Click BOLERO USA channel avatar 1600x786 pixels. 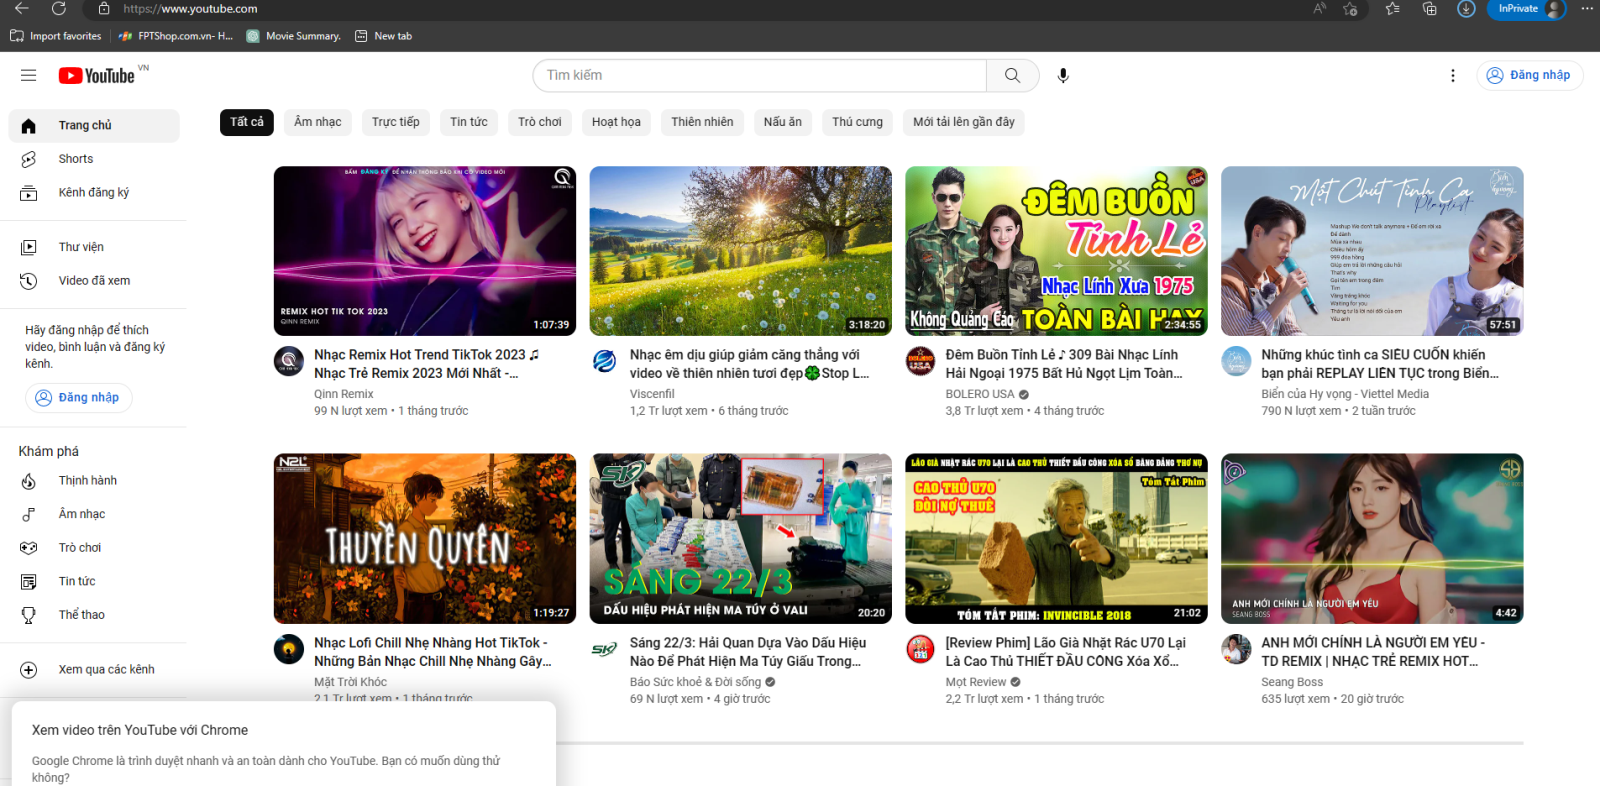pyautogui.click(x=920, y=361)
